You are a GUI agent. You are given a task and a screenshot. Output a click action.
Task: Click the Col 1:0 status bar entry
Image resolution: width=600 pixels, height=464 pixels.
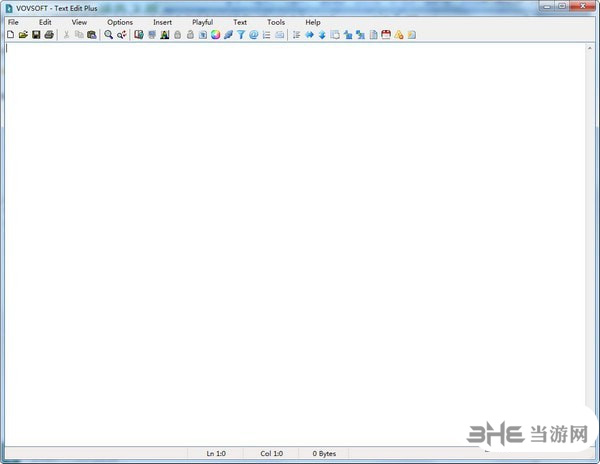[x=272, y=454]
